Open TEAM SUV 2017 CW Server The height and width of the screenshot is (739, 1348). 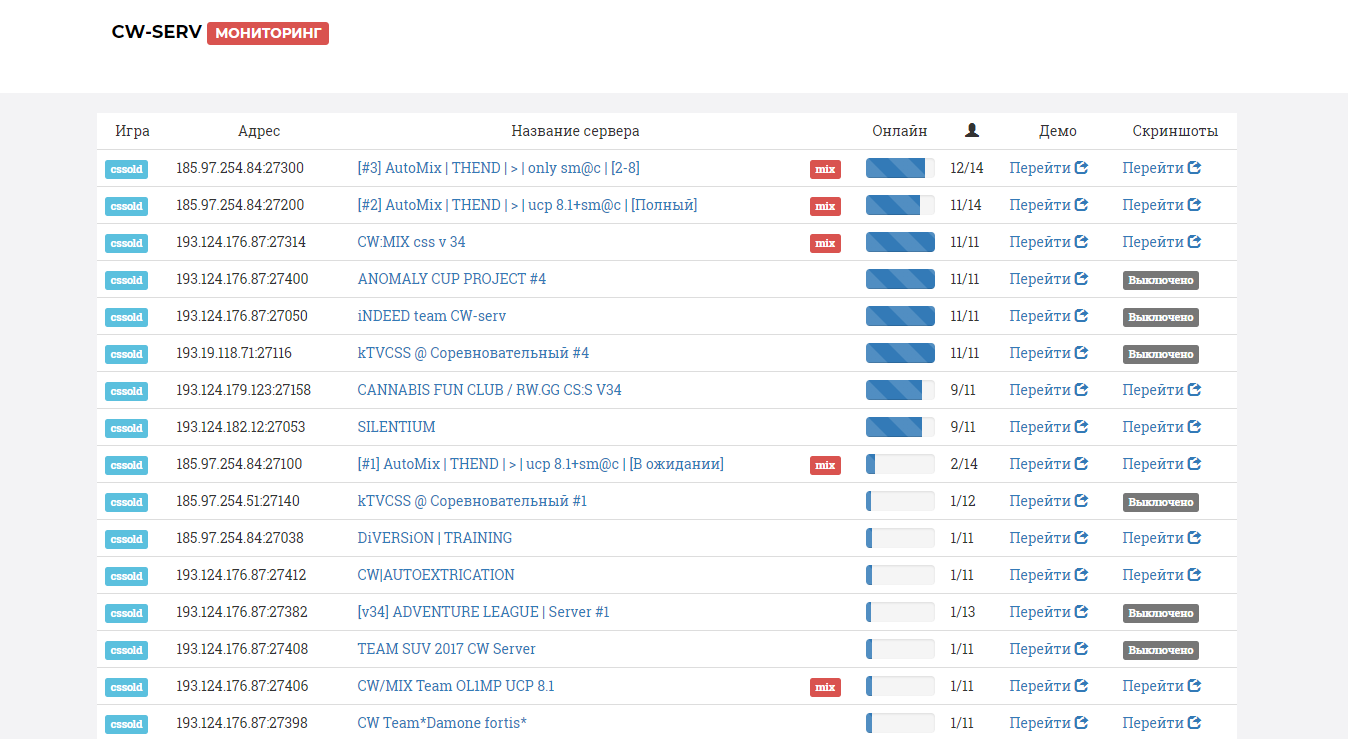(446, 649)
